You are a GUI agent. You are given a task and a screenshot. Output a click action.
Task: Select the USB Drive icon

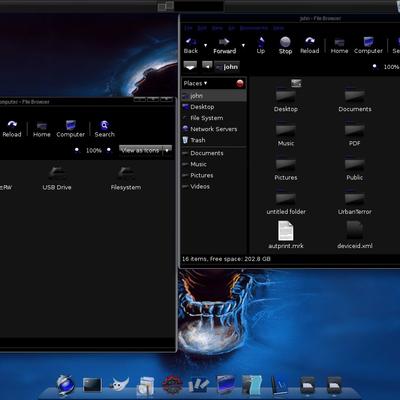[57, 178]
